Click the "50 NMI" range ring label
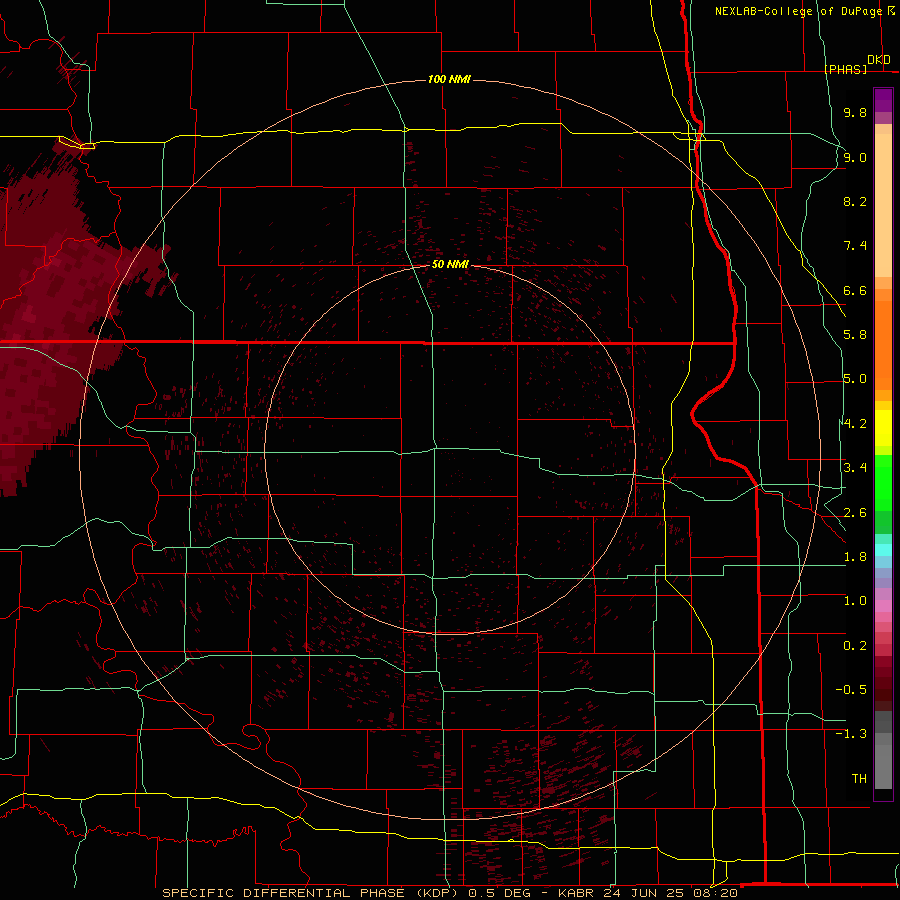900x900 pixels. (450, 264)
